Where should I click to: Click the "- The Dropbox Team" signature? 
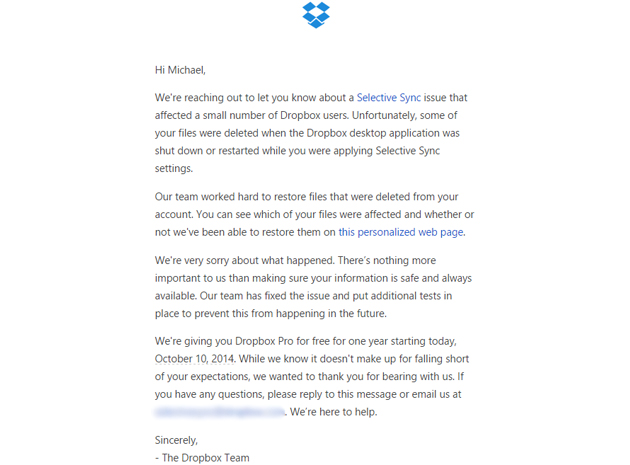click(202, 457)
